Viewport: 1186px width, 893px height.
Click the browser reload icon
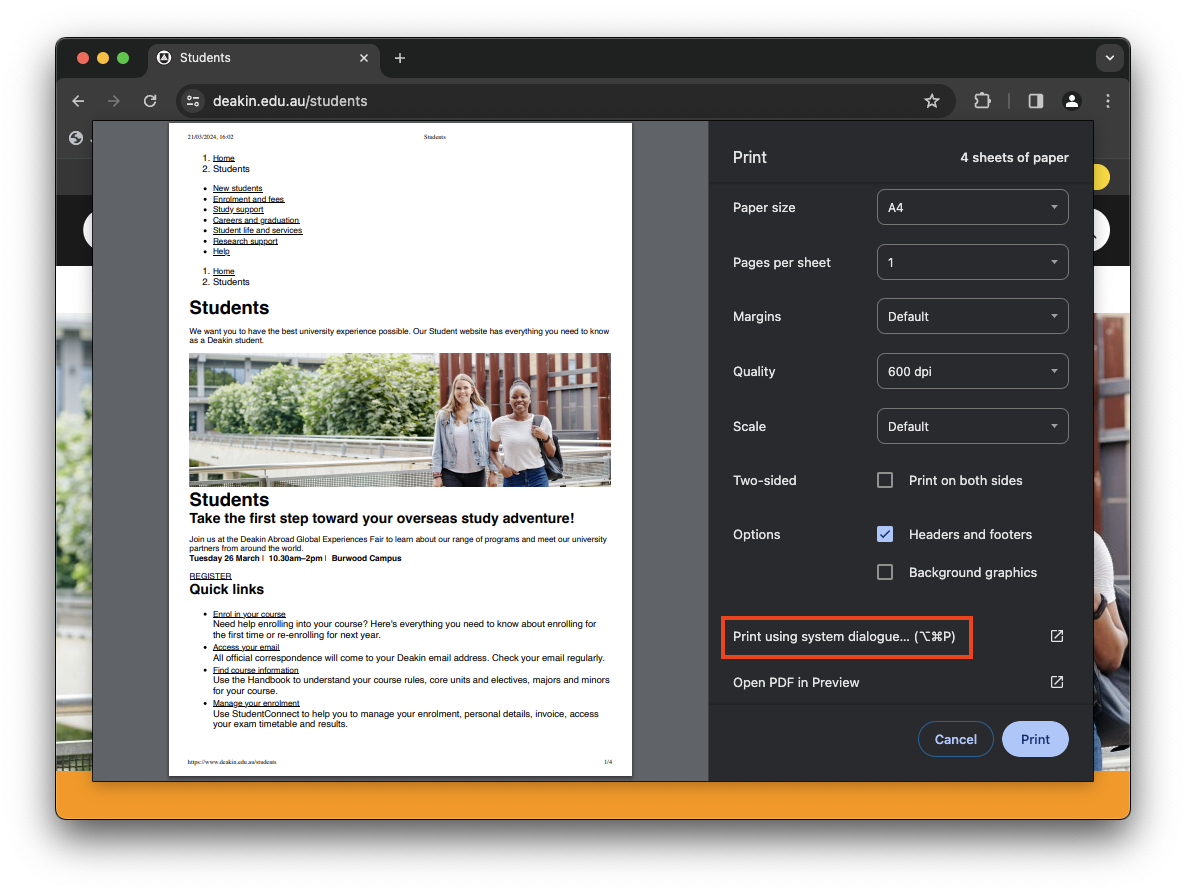pyautogui.click(x=150, y=101)
